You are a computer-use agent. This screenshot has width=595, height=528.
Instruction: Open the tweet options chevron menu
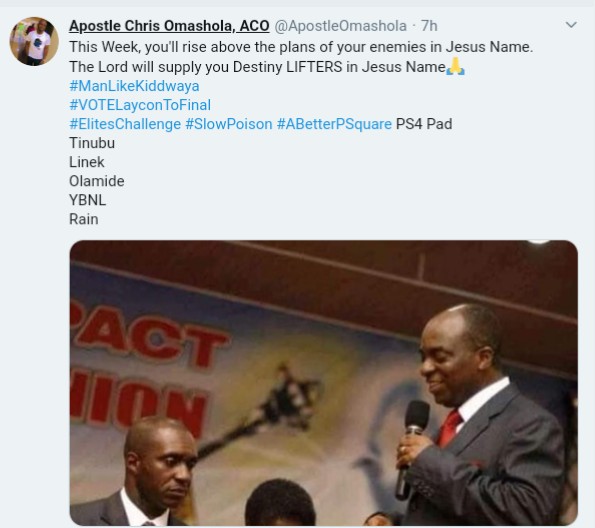coord(571,25)
